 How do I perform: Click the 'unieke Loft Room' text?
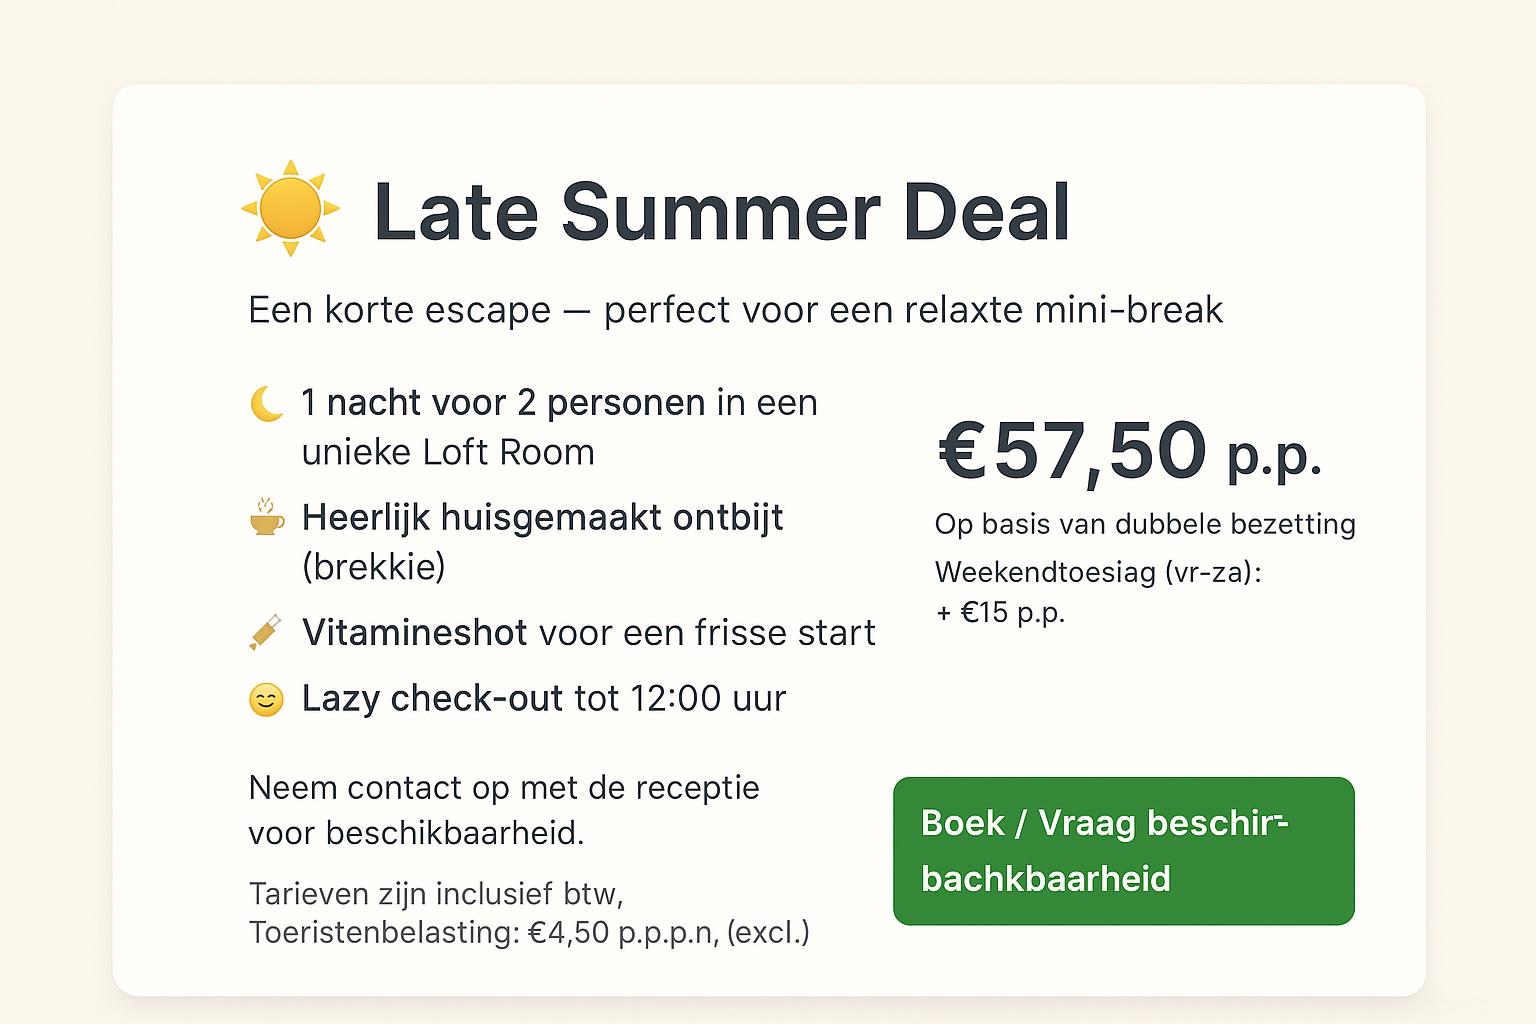click(448, 453)
